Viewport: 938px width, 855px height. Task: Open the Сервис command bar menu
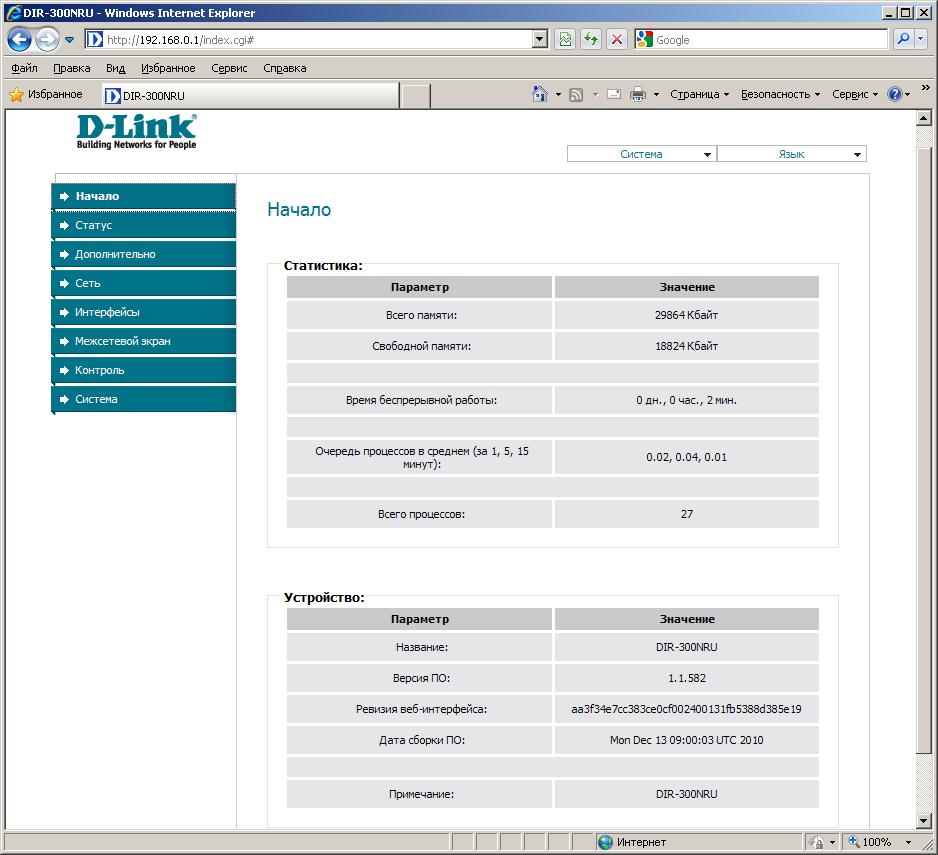pyautogui.click(x=855, y=95)
